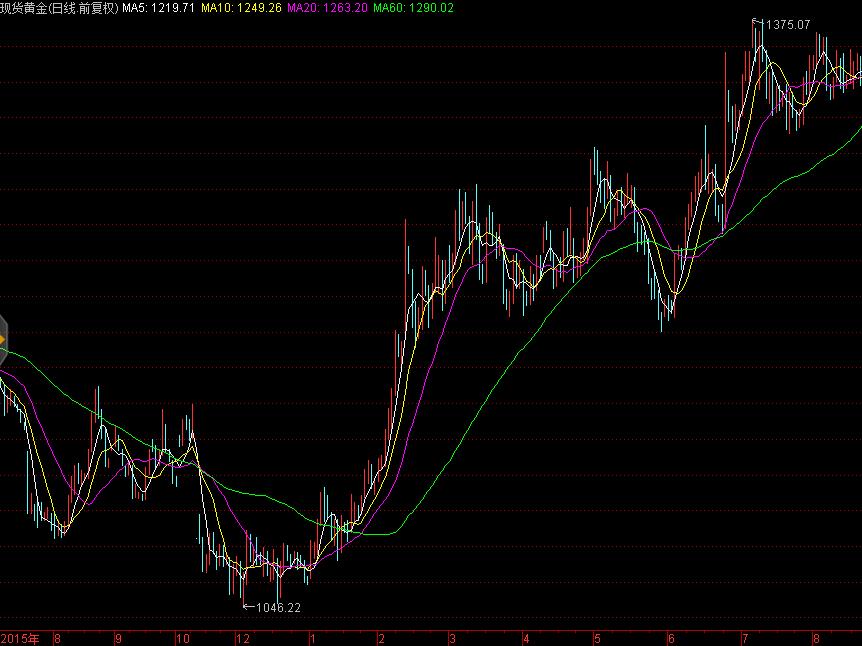The height and width of the screenshot is (646, 862).
Task: Click the 2015年 label on time axis
Action: point(20,639)
